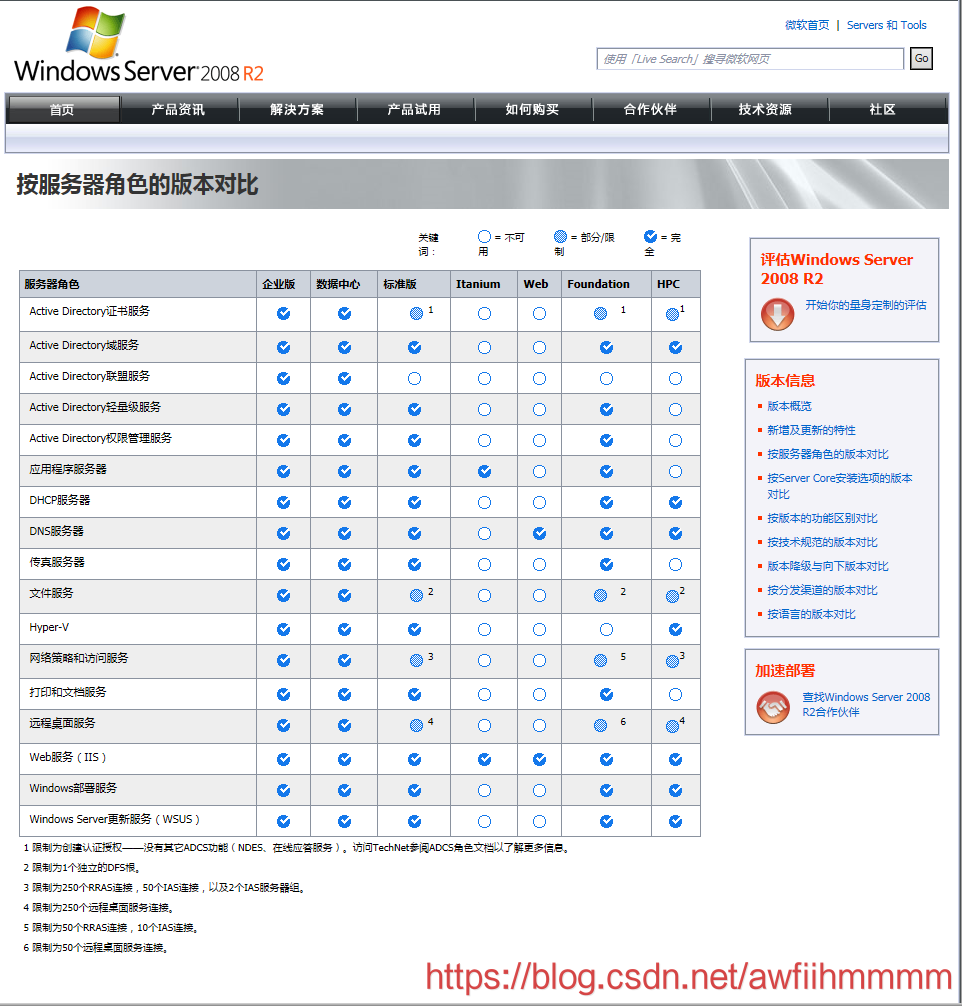Click the checkmark legend icon for 完全
Image resolution: width=962 pixels, height=1006 pixels.
click(650, 237)
